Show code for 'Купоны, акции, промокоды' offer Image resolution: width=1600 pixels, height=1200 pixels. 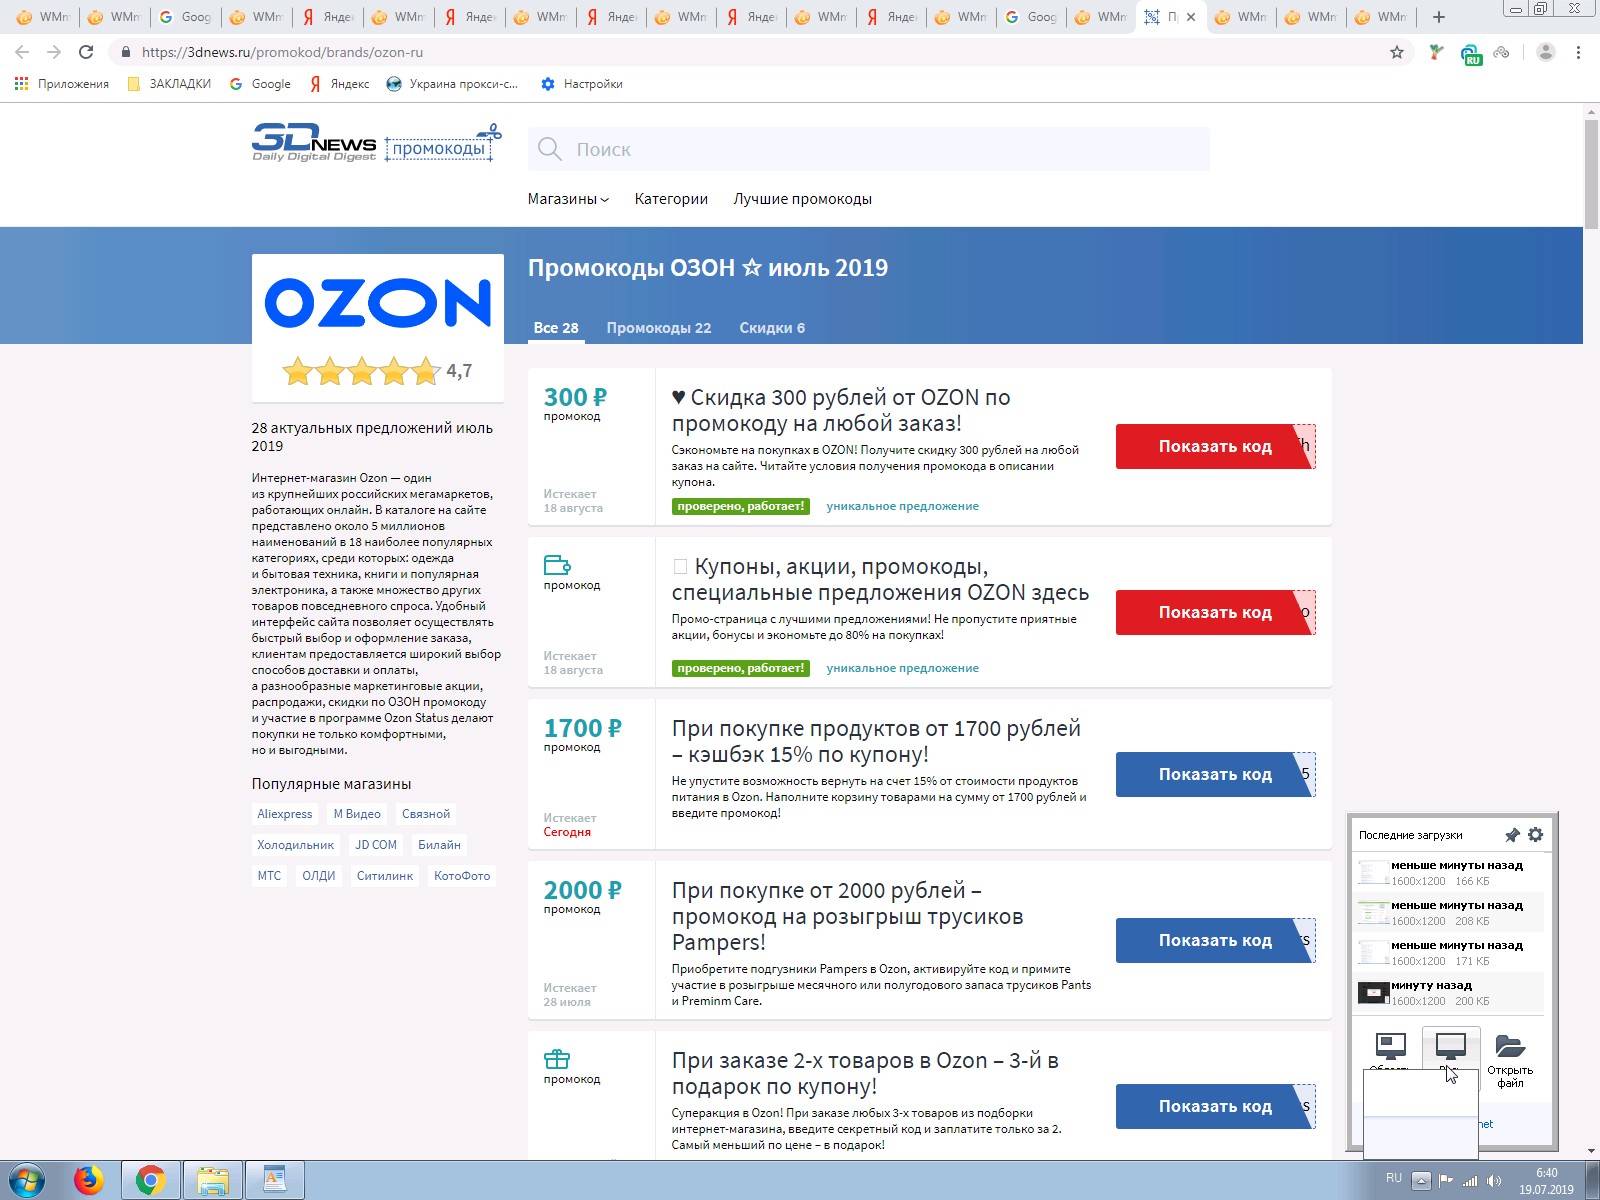pyautogui.click(x=1215, y=612)
